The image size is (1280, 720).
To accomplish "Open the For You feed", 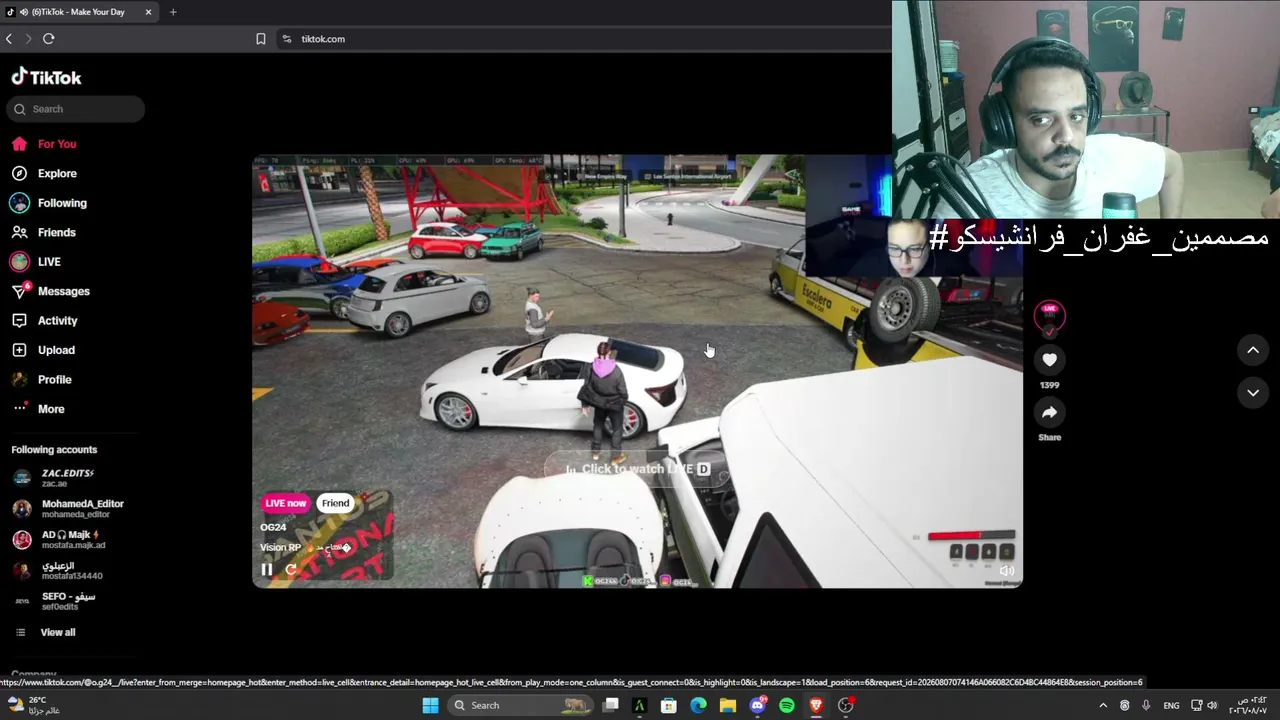I will point(57,144).
